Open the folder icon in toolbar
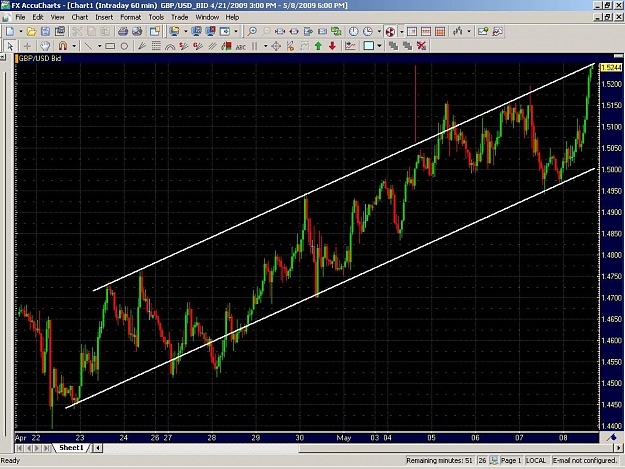Screen dimensions: 625x469 [31, 31]
